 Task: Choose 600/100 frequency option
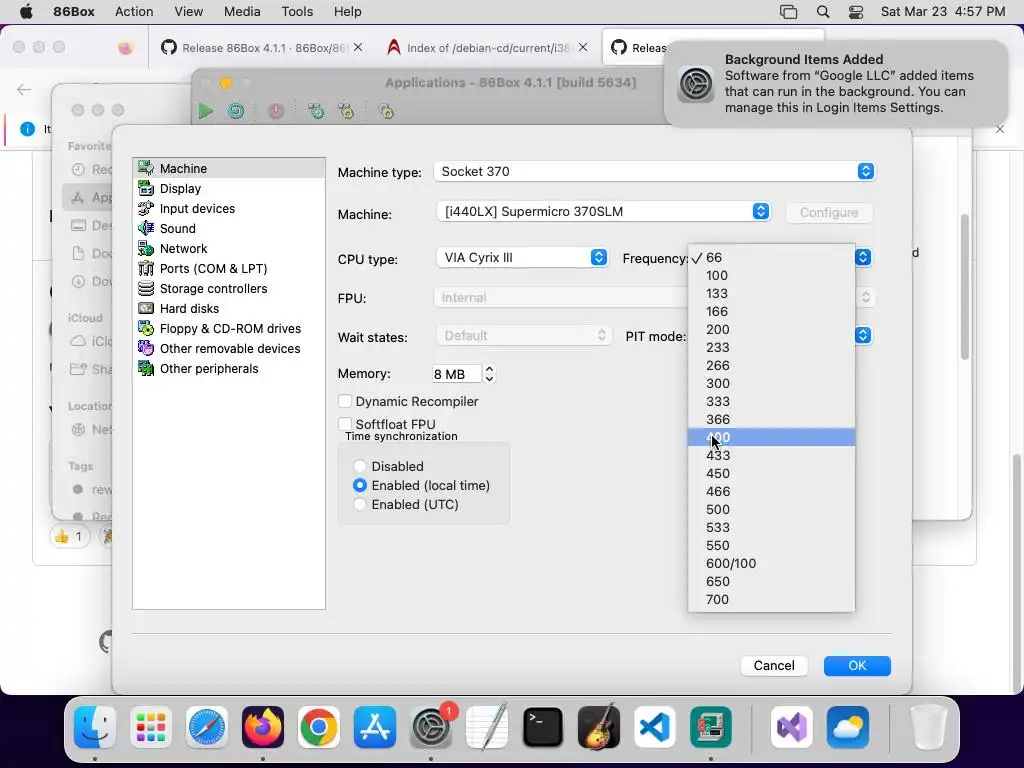(x=771, y=564)
